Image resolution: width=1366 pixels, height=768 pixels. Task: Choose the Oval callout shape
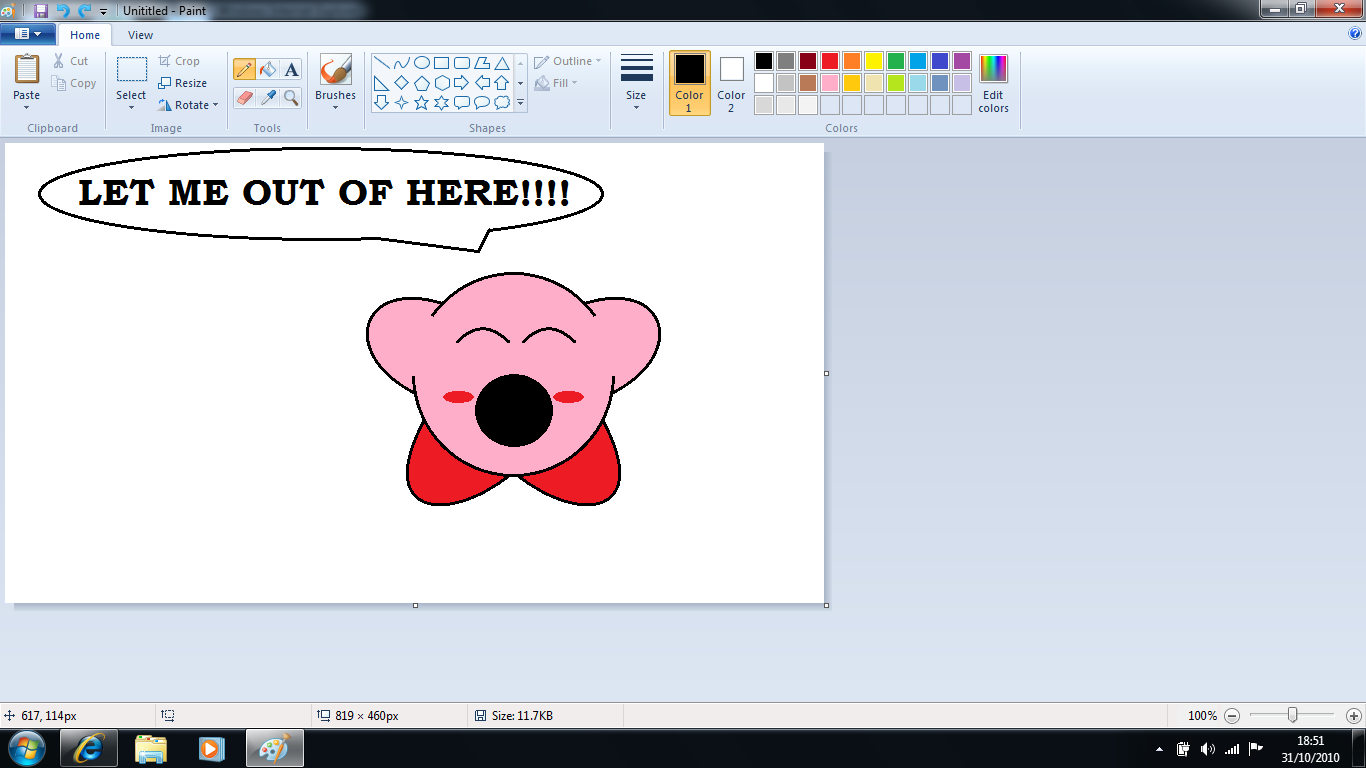(481, 102)
